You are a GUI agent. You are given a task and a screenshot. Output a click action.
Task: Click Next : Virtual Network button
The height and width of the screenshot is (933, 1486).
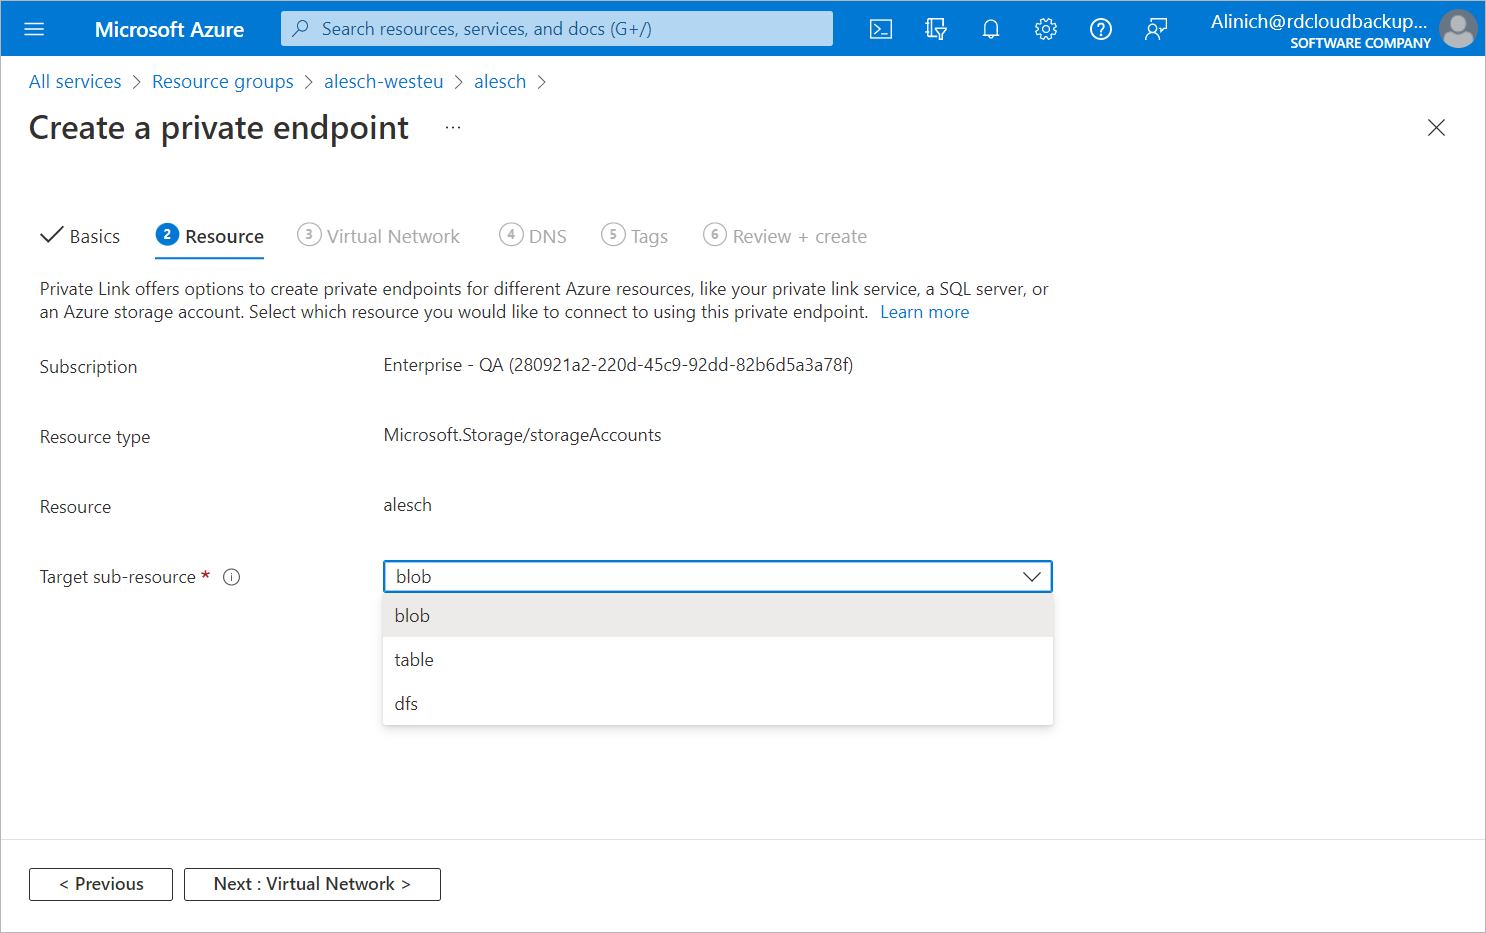(312, 884)
